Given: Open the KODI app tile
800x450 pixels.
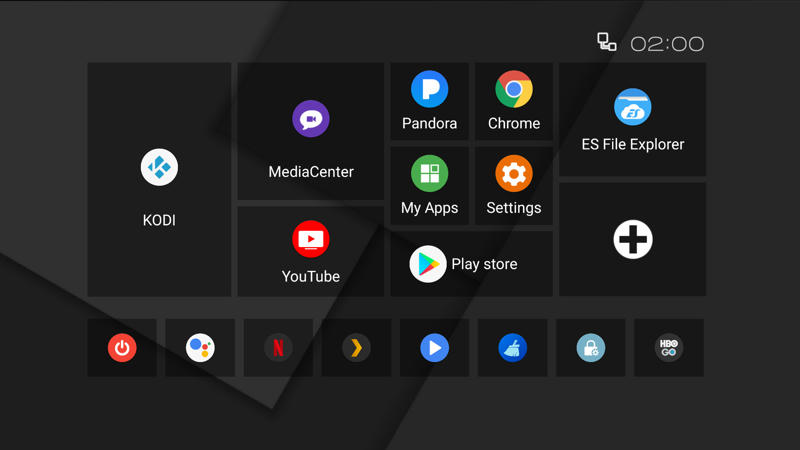Looking at the screenshot, I should [159, 180].
